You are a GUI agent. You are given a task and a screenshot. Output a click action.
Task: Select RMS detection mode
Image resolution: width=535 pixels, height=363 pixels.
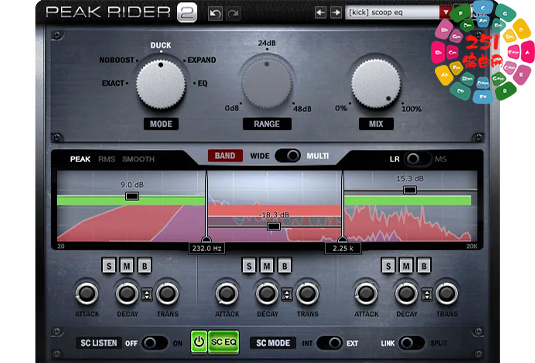[107, 159]
